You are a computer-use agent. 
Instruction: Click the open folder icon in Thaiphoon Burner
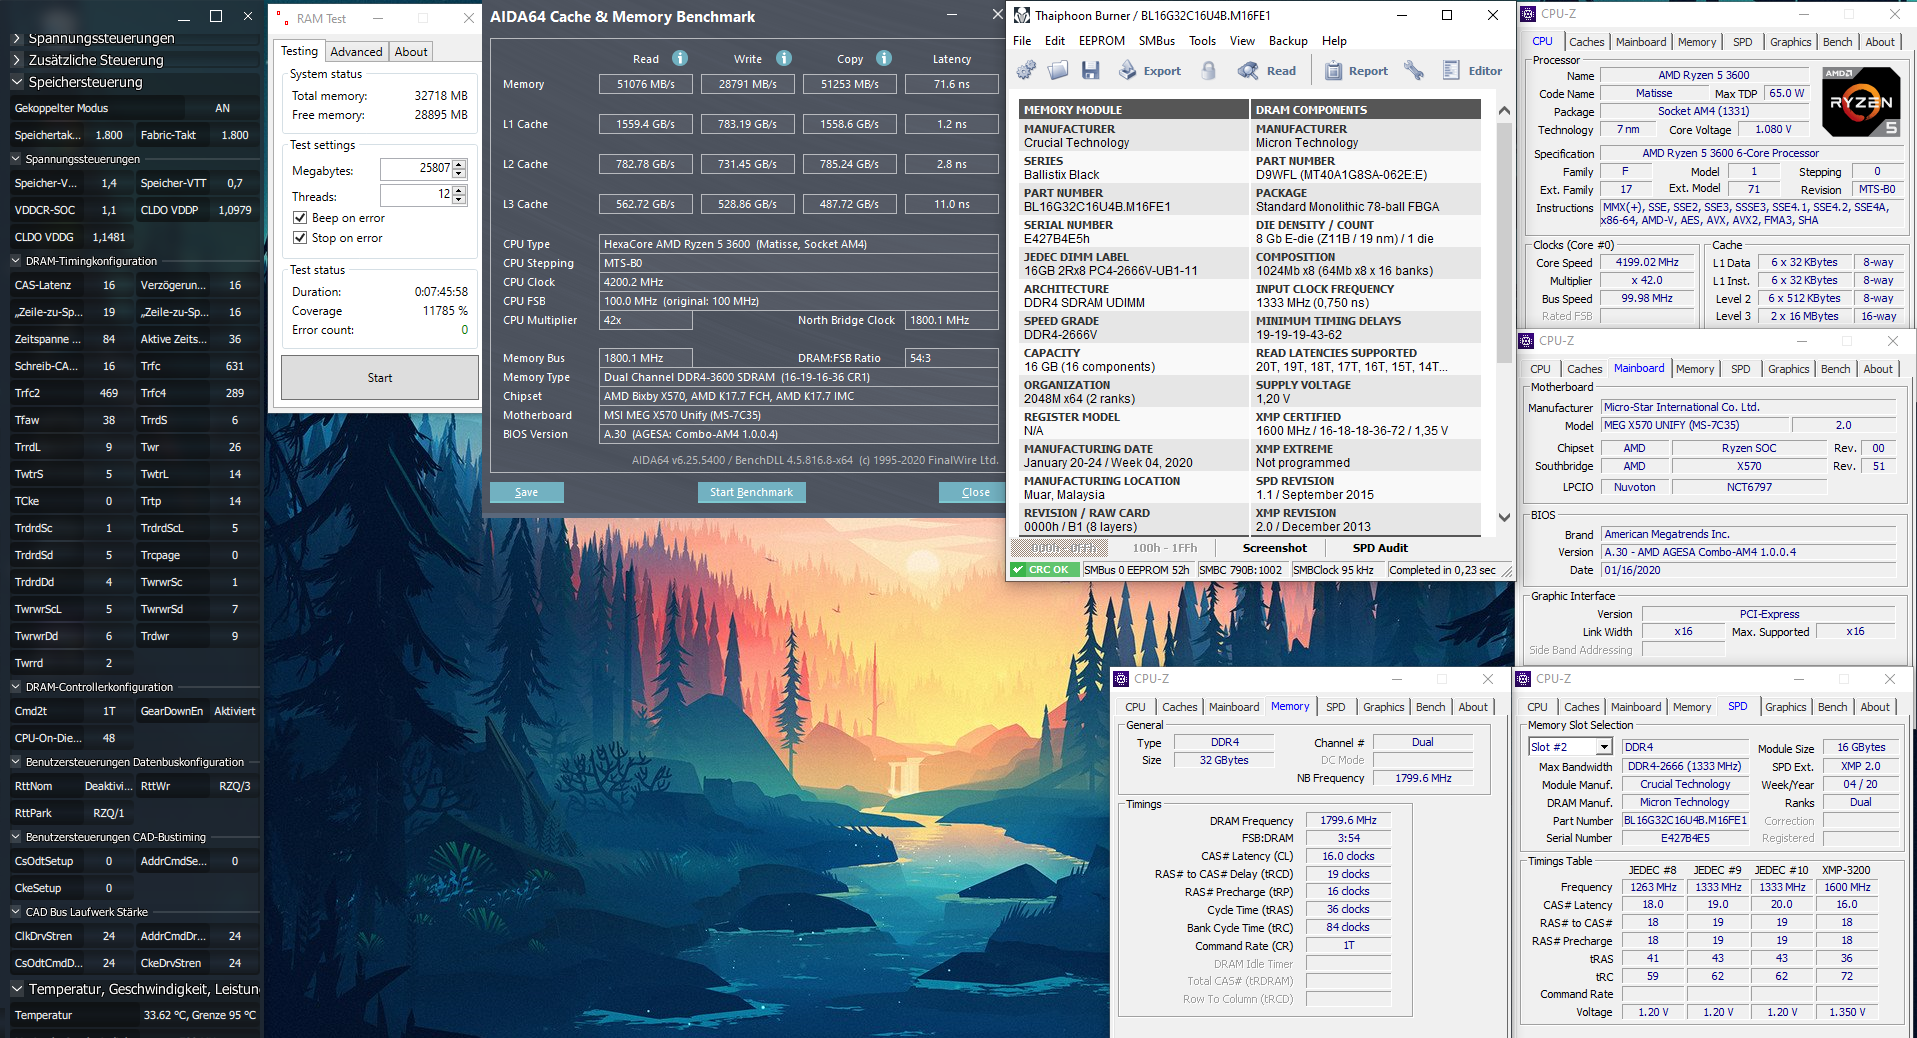tap(1058, 70)
